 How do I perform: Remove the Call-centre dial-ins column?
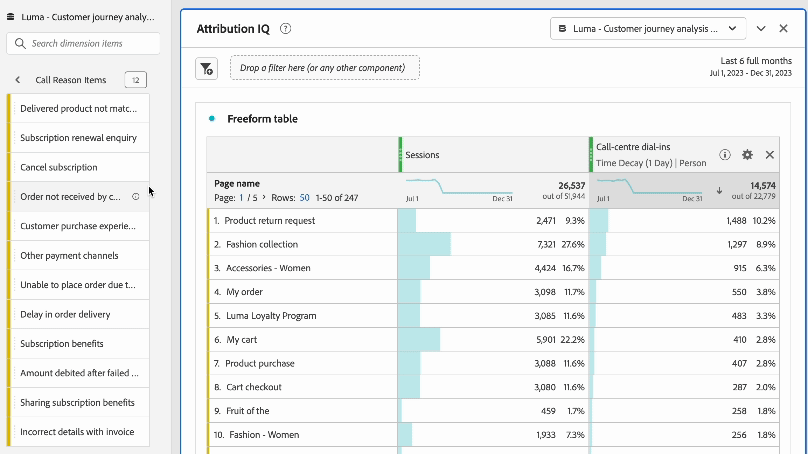pyautogui.click(x=770, y=155)
